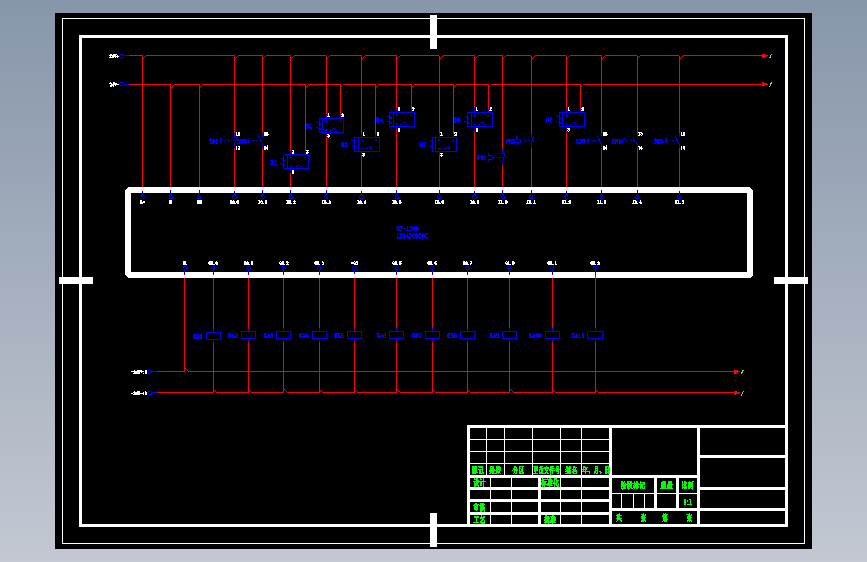Viewport: 867px width, 562px height.
Task: Click the B4 label text
Action: coord(379,120)
